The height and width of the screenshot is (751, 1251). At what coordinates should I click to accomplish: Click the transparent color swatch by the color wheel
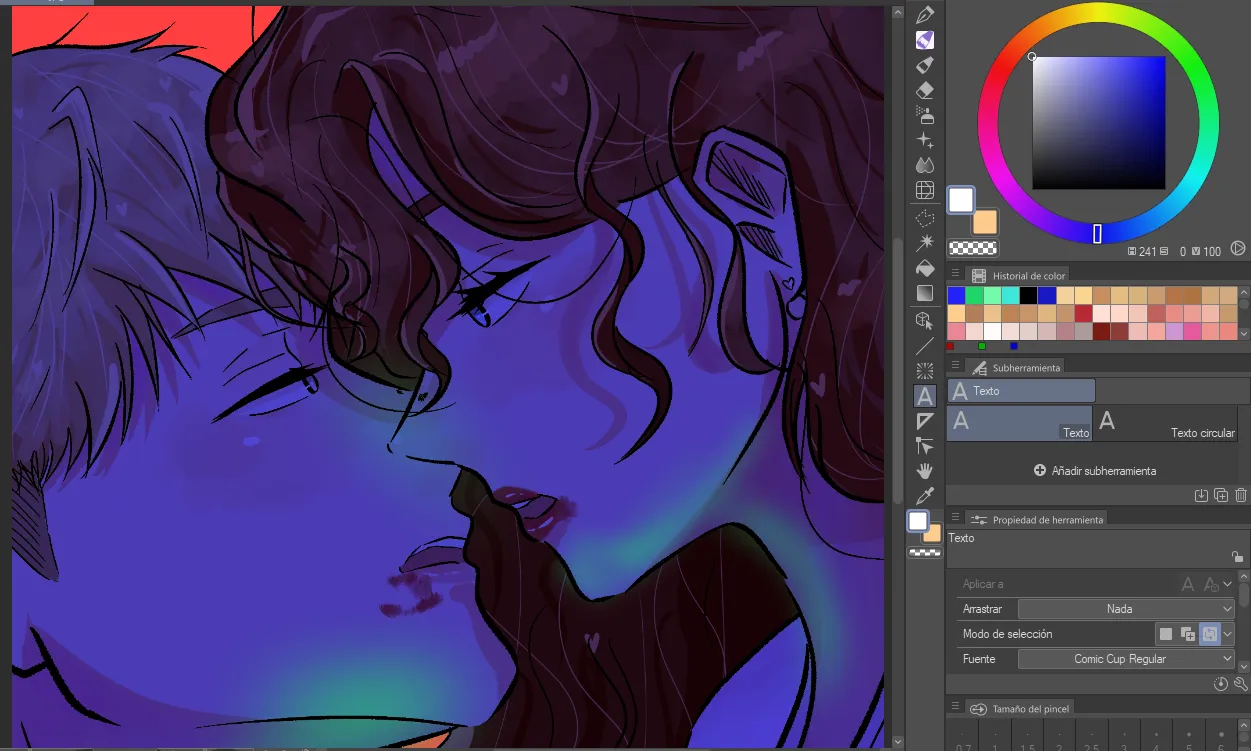[x=973, y=248]
